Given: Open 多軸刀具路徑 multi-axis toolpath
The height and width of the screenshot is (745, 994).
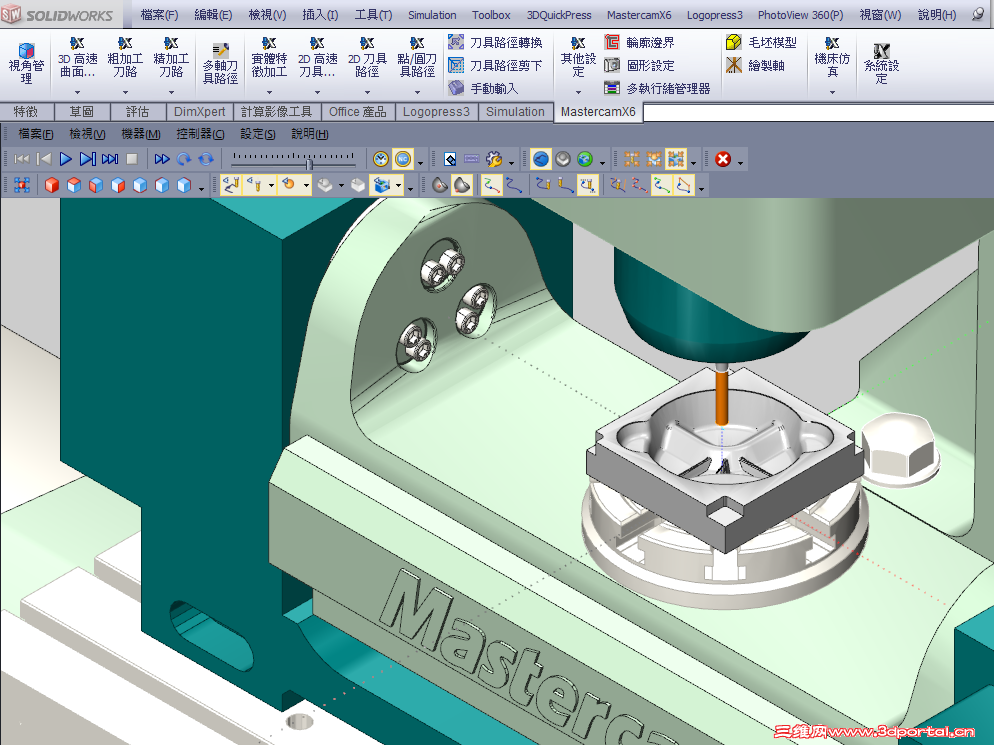Looking at the screenshot, I should (x=220, y=63).
